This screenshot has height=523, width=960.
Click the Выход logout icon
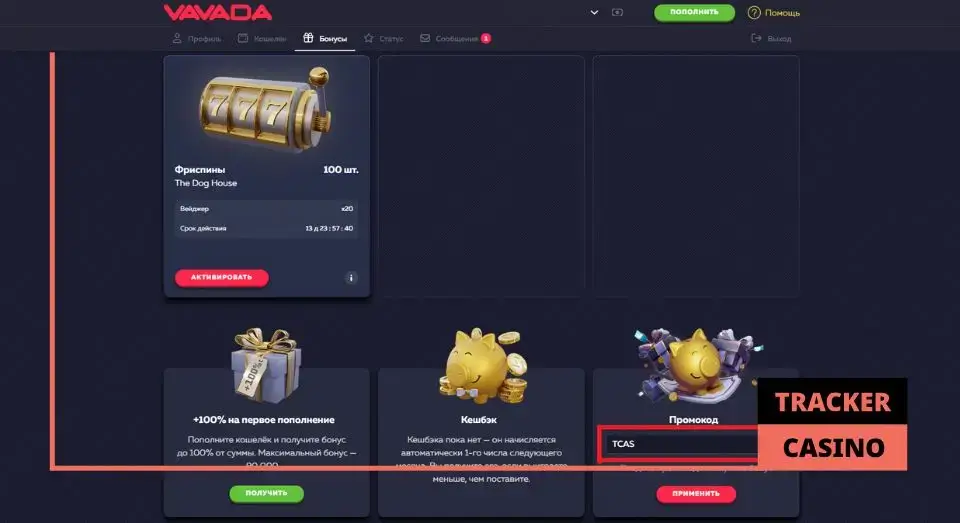756,39
